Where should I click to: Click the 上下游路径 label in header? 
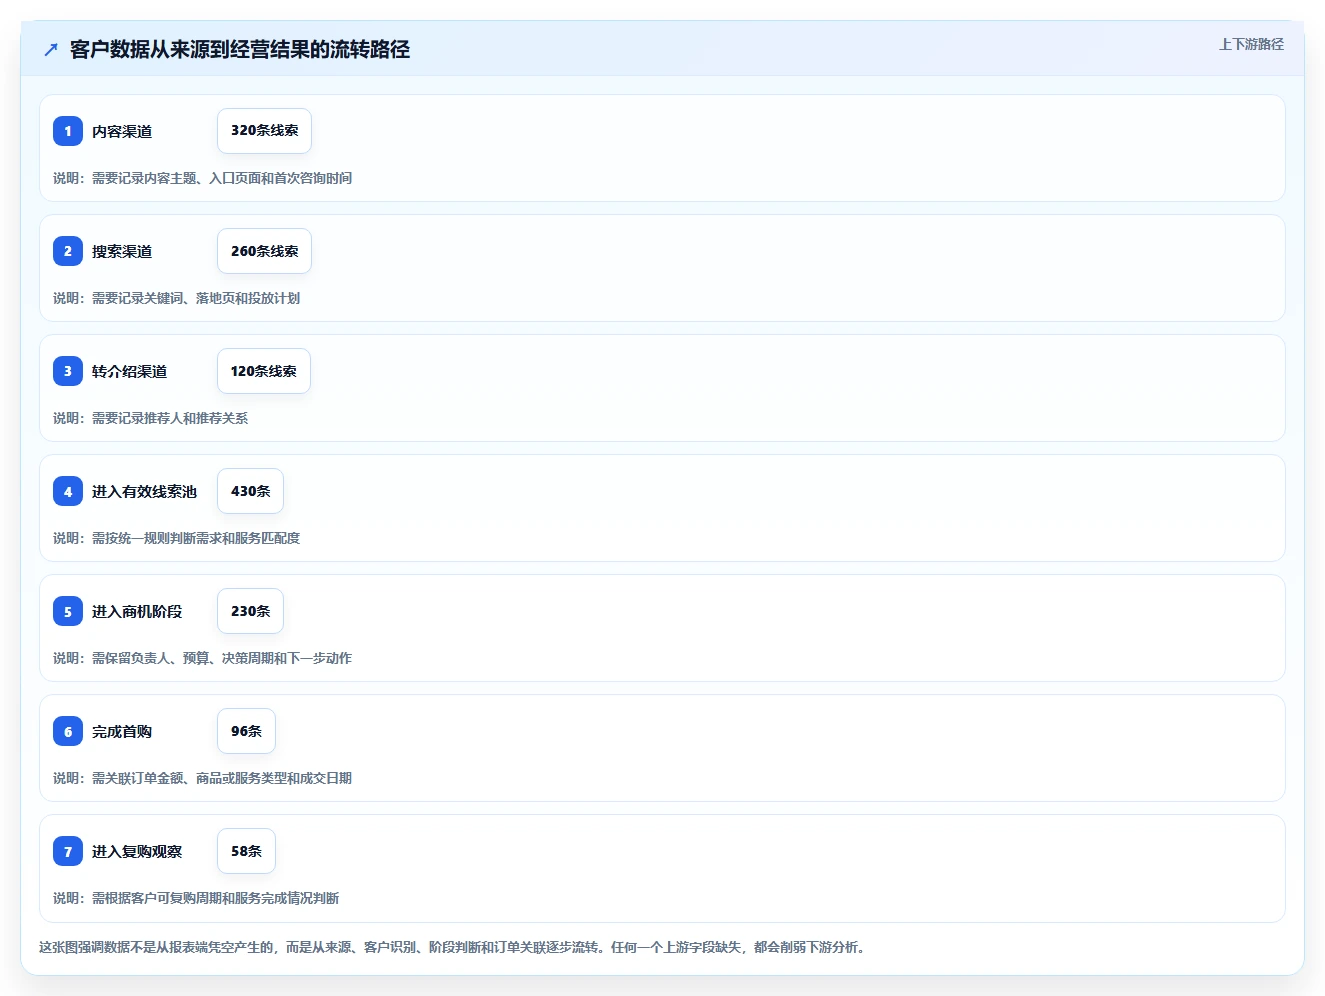tap(1251, 44)
